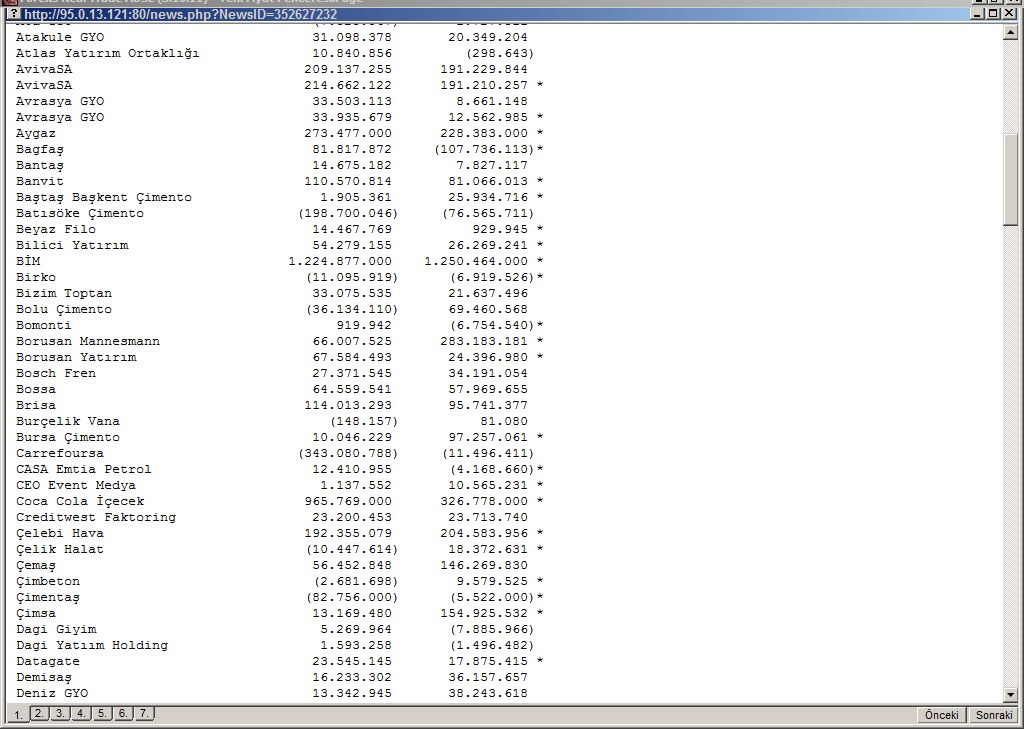
Task: Click the value 965.769.000
Action: [x=348, y=502]
